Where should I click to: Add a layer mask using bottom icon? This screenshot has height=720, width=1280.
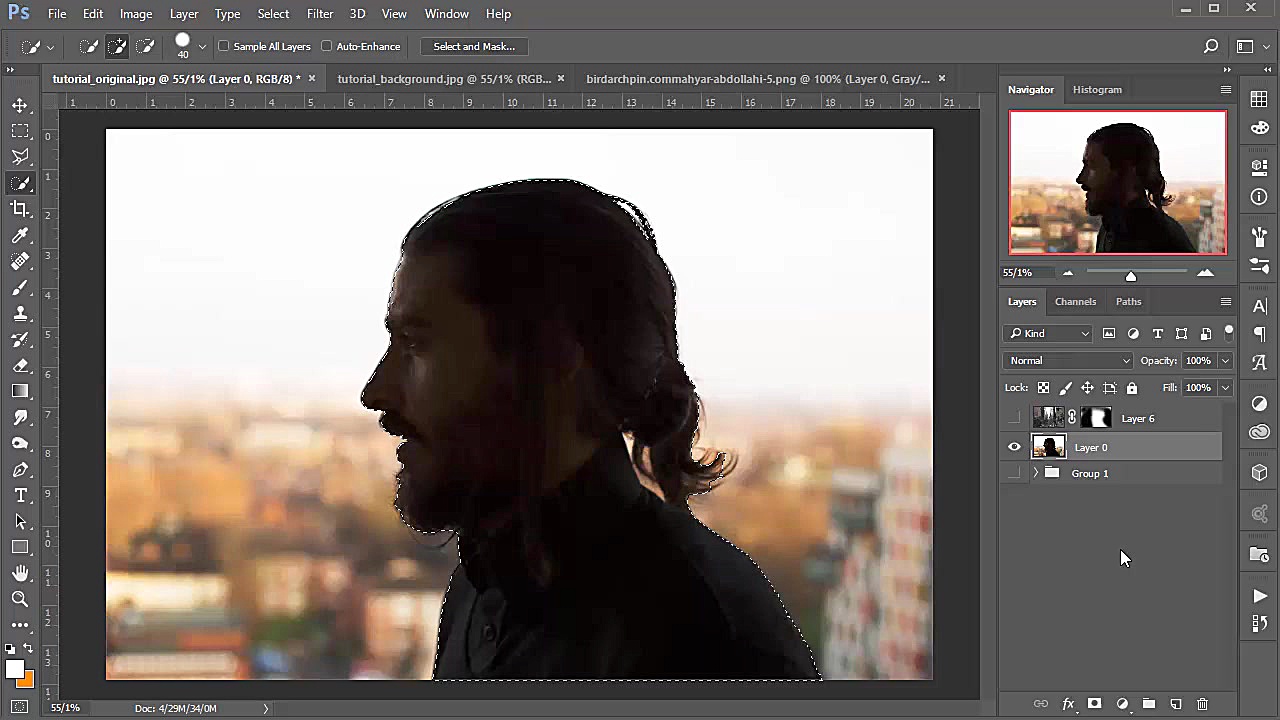1094,704
